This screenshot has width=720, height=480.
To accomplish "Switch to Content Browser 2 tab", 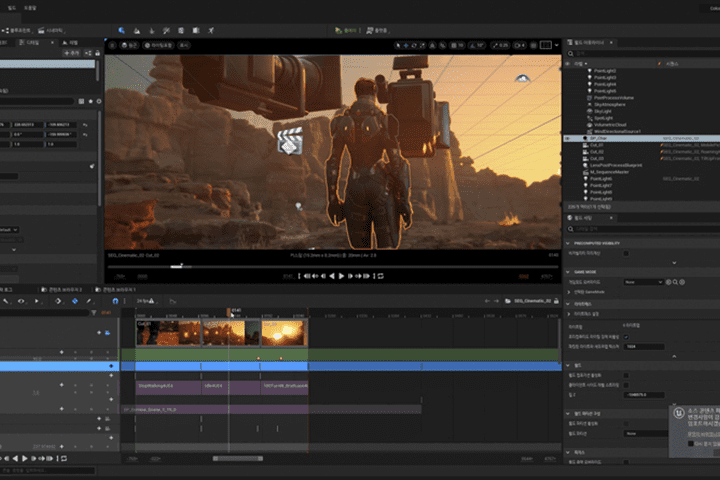I will pos(62,290).
